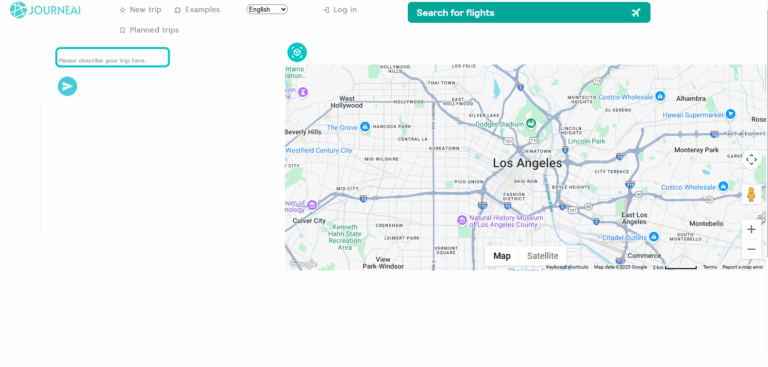Send the trip description with arrow button
This screenshot has width=768, height=367.
68,86
